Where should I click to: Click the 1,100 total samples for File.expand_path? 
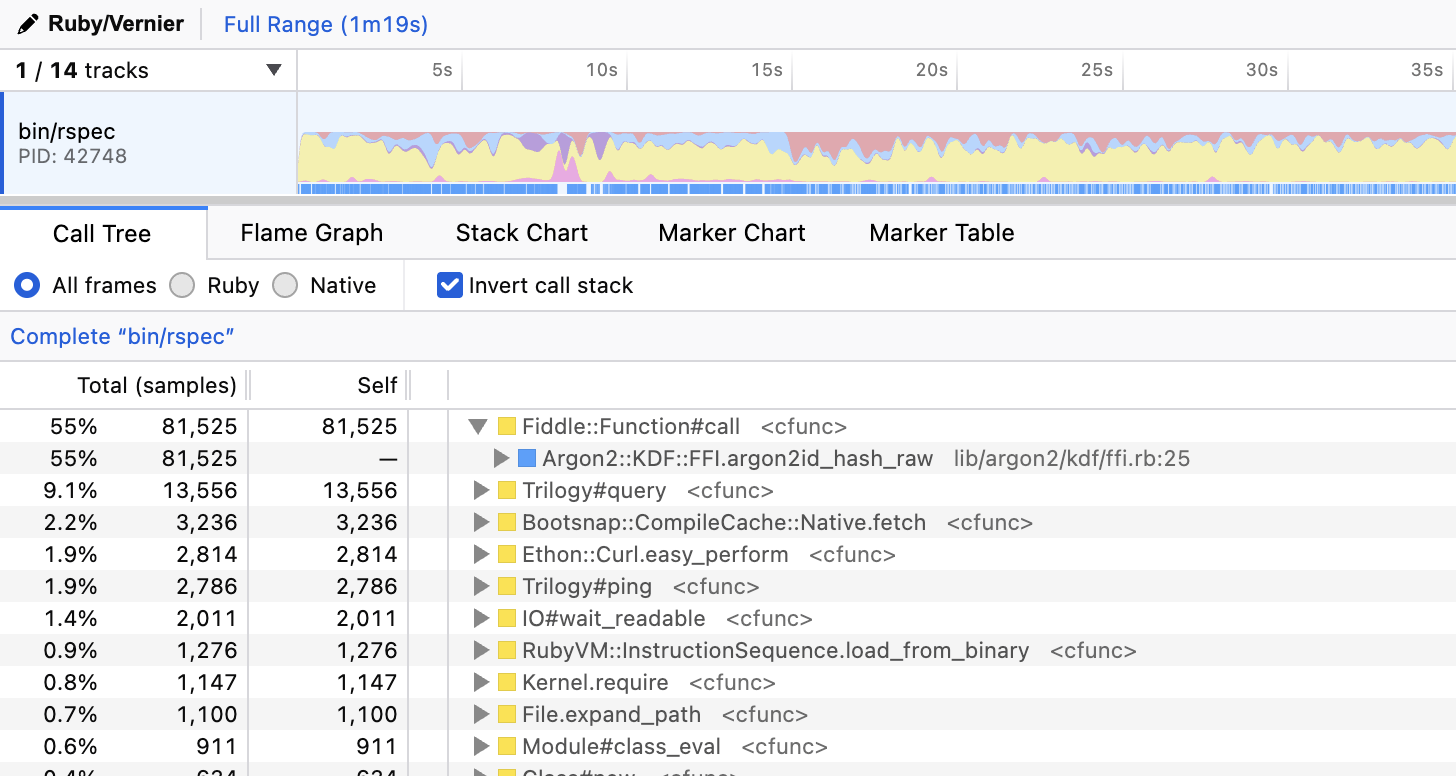(x=207, y=715)
